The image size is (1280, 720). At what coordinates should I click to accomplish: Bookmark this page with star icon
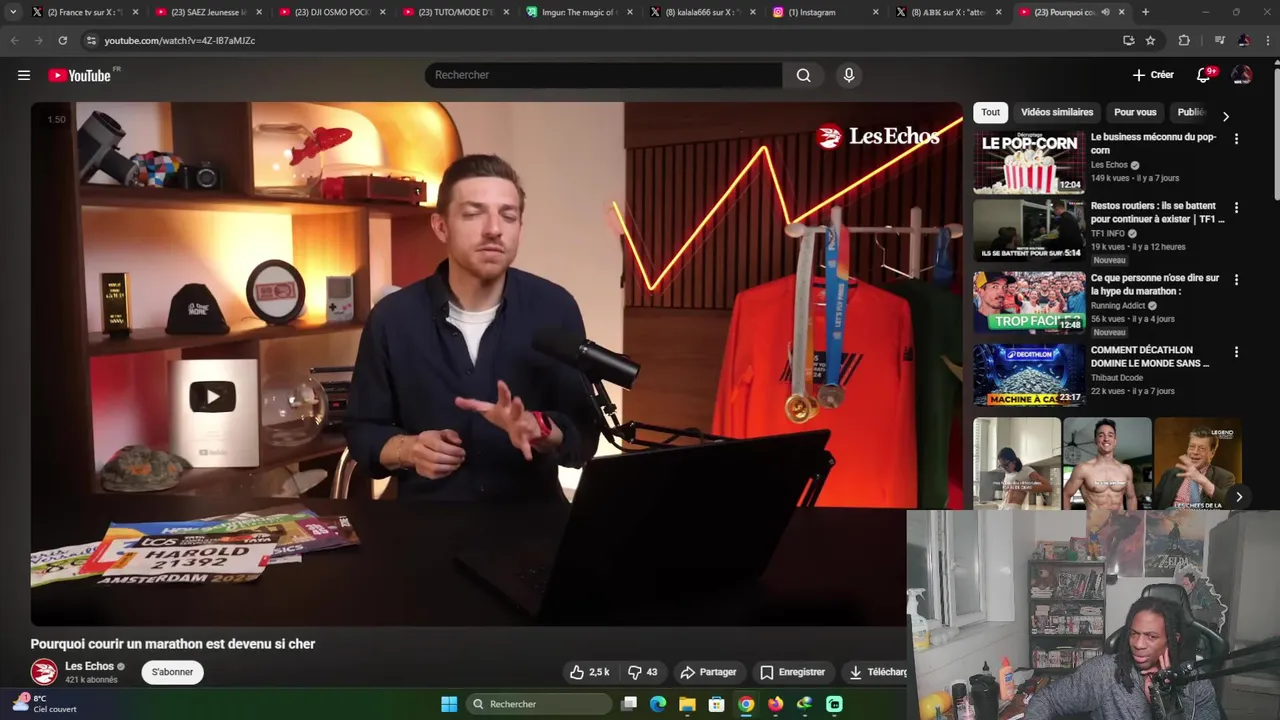pyautogui.click(x=1150, y=40)
